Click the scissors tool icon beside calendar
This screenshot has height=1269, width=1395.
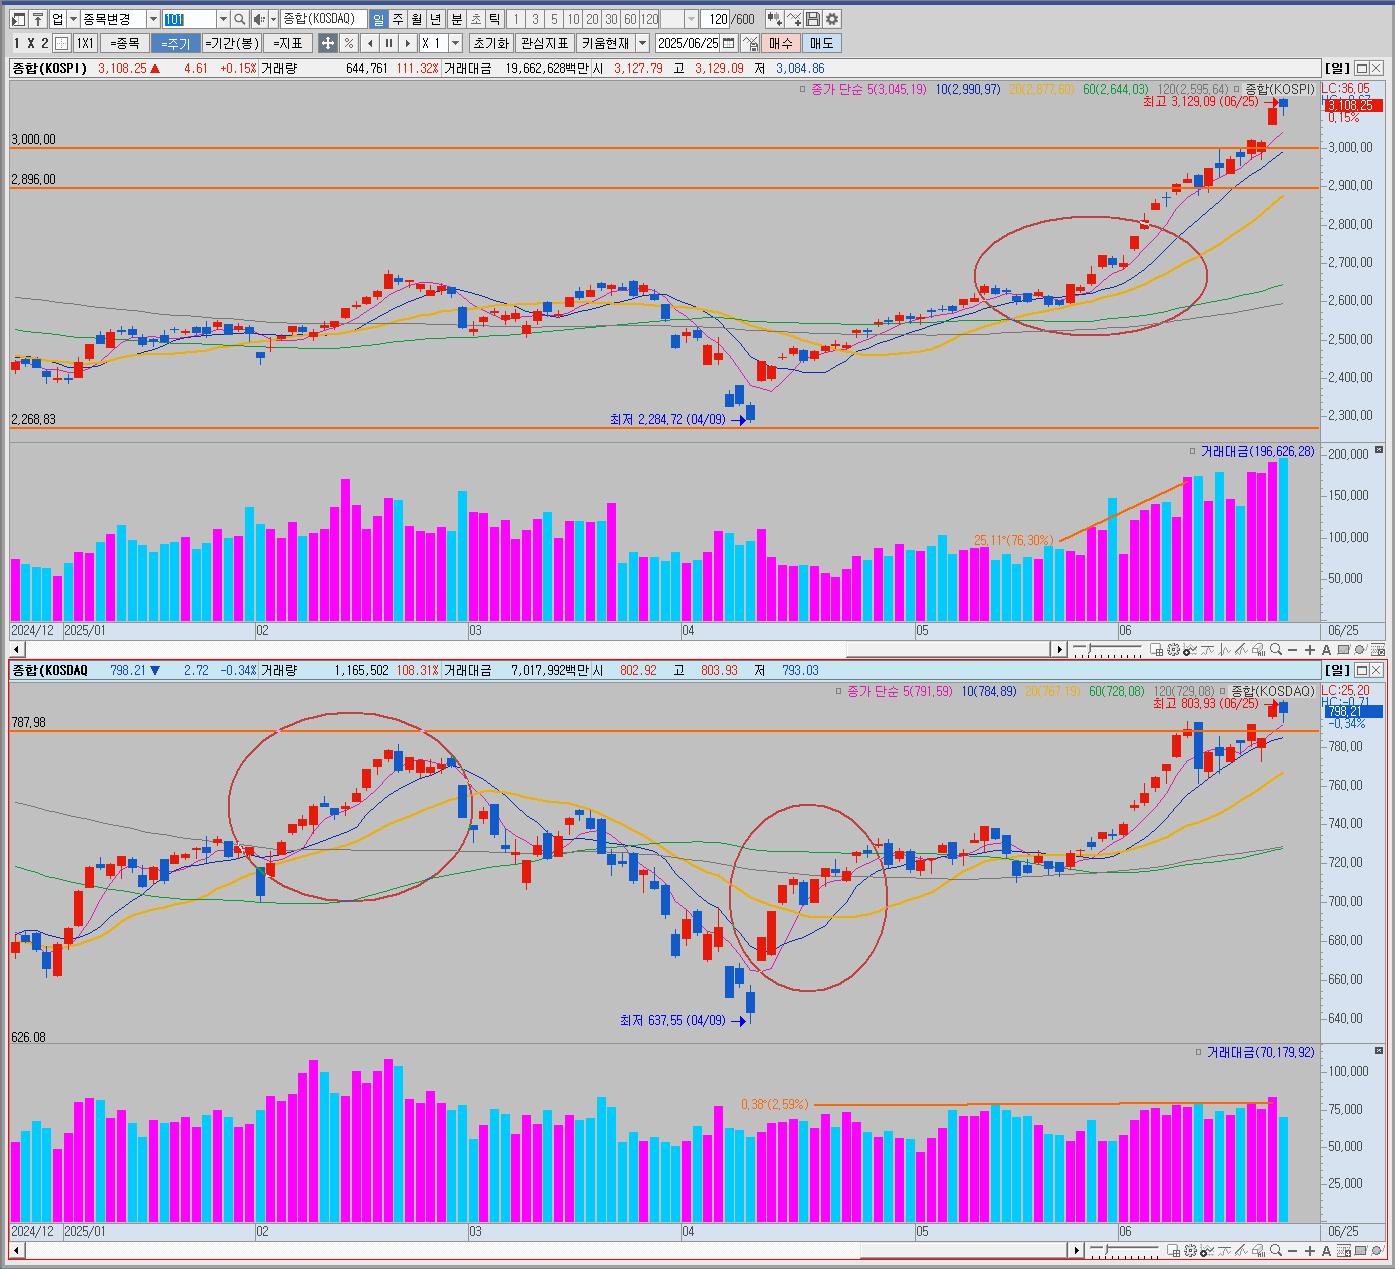click(750, 43)
